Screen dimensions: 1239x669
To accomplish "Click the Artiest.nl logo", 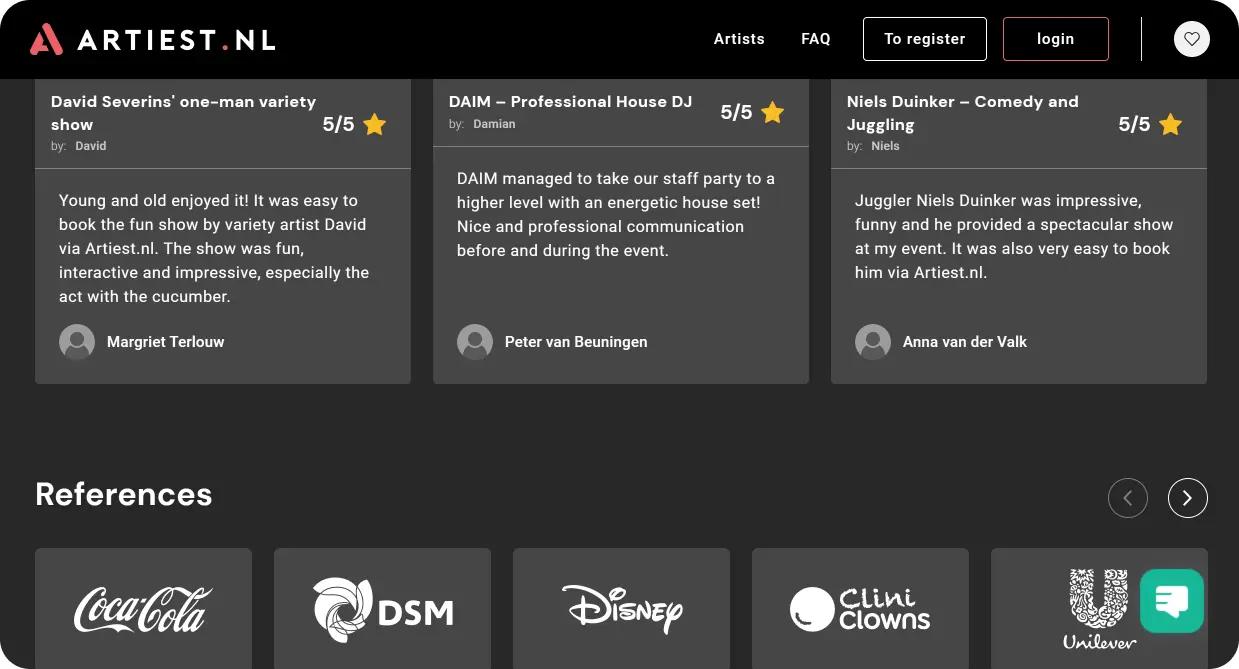I will coord(152,39).
